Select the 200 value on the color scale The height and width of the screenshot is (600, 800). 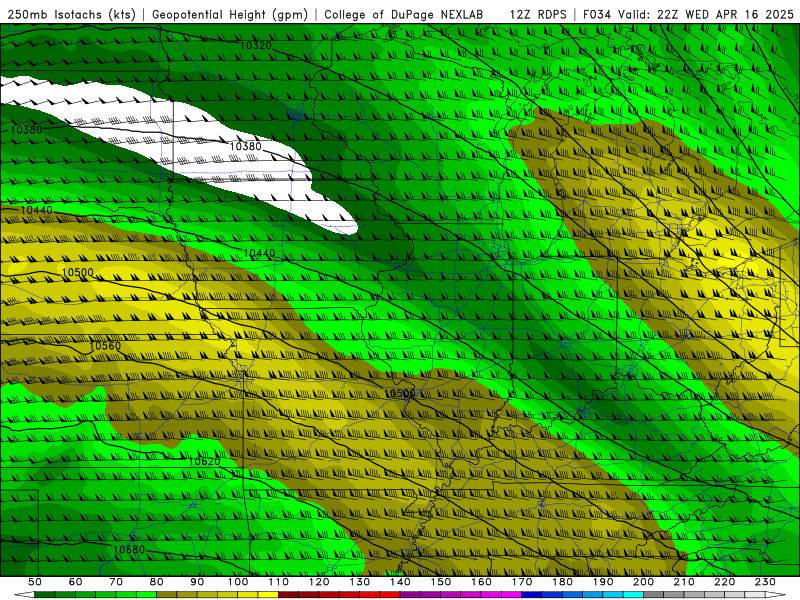(x=644, y=582)
